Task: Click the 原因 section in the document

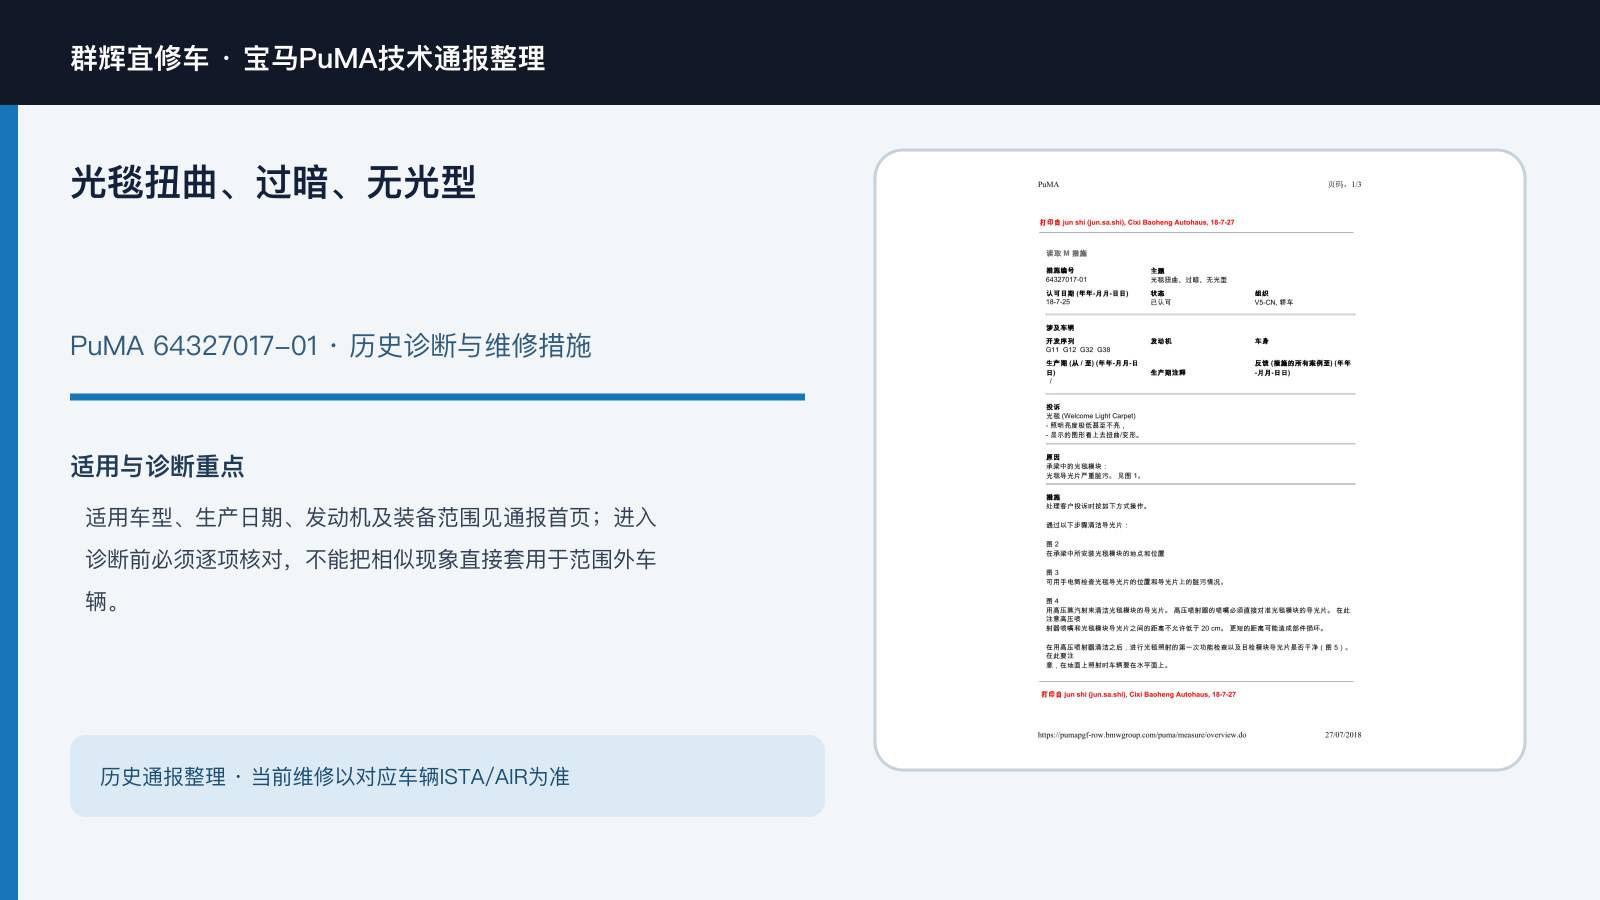Action: click(x=1093, y=467)
